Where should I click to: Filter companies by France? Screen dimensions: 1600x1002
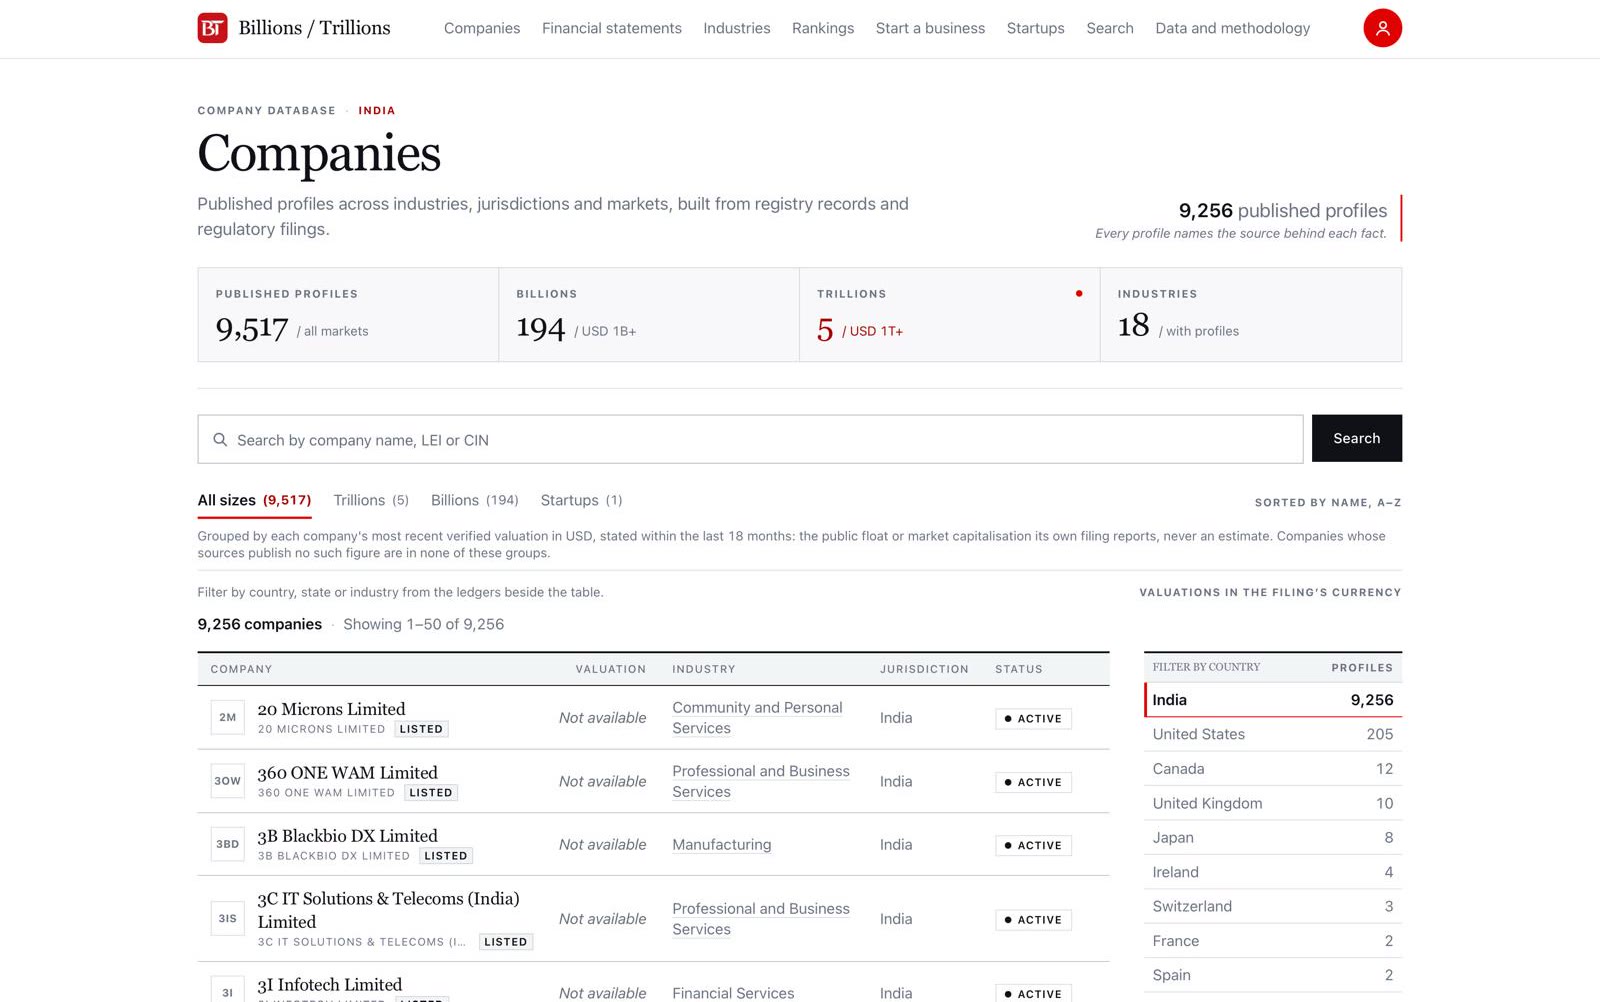click(1273, 941)
